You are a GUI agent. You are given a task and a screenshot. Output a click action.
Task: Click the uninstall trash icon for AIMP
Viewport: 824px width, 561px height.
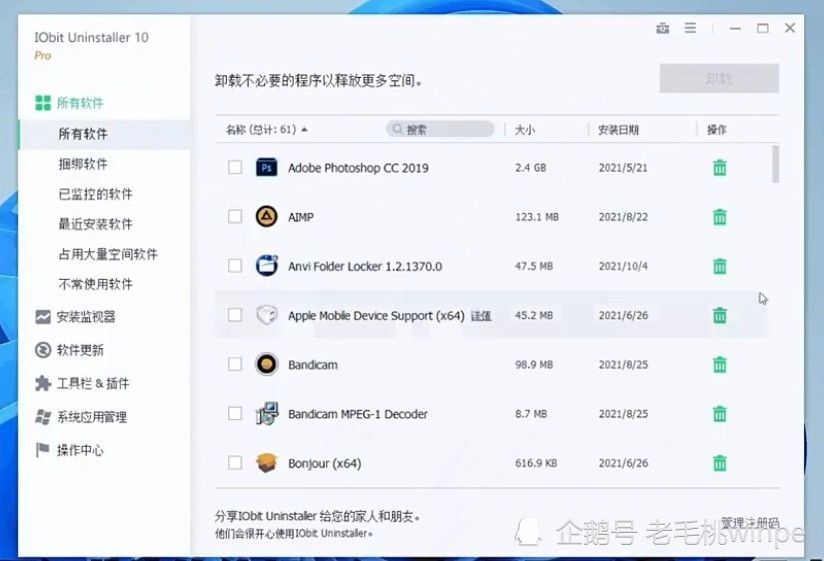(719, 217)
